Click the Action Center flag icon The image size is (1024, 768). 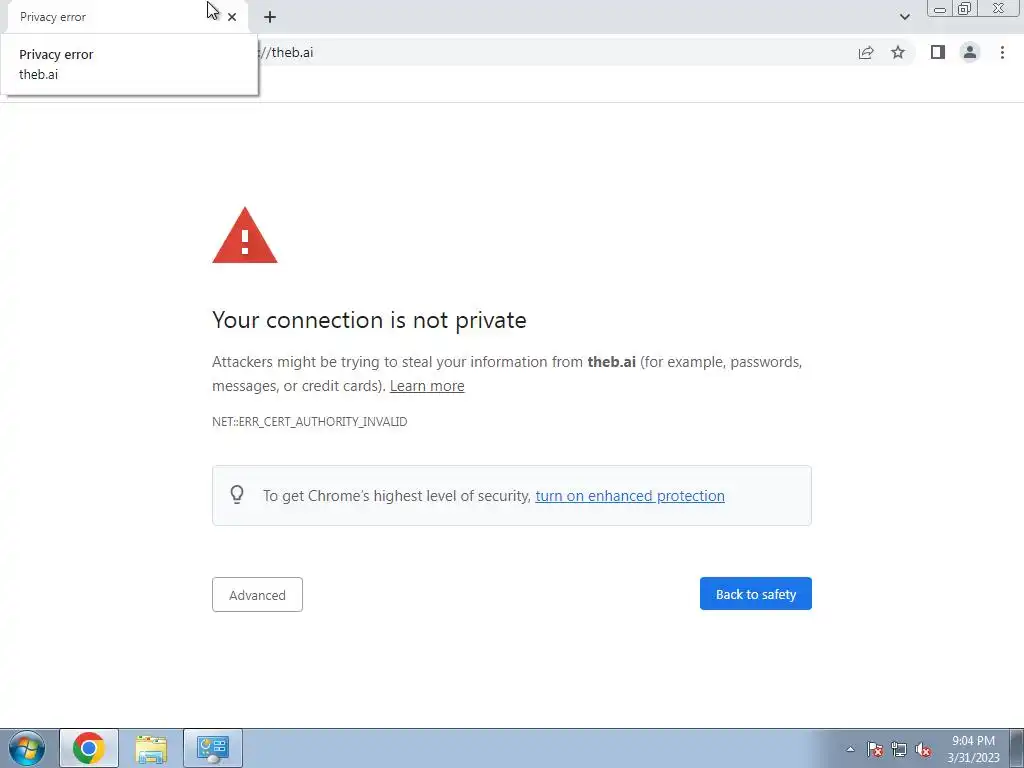click(x=875, y=749)
